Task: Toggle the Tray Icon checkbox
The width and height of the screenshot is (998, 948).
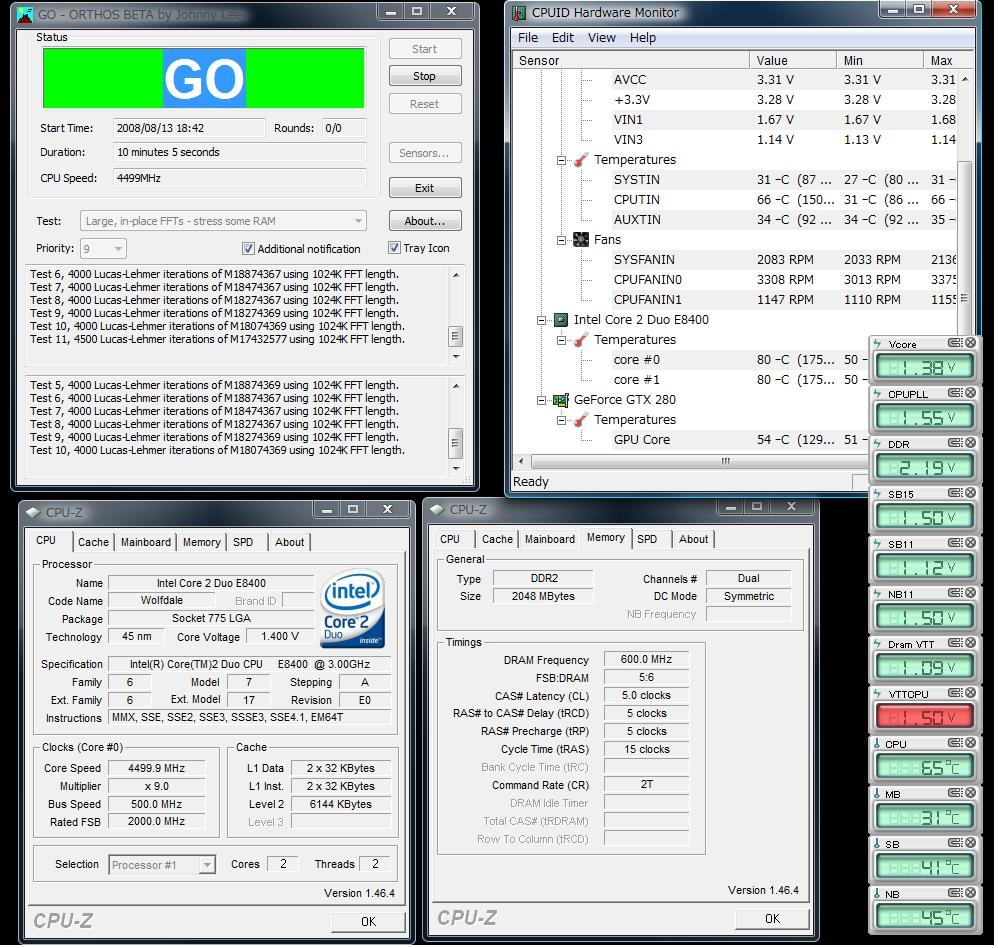Action: click(x=395, y=248)
